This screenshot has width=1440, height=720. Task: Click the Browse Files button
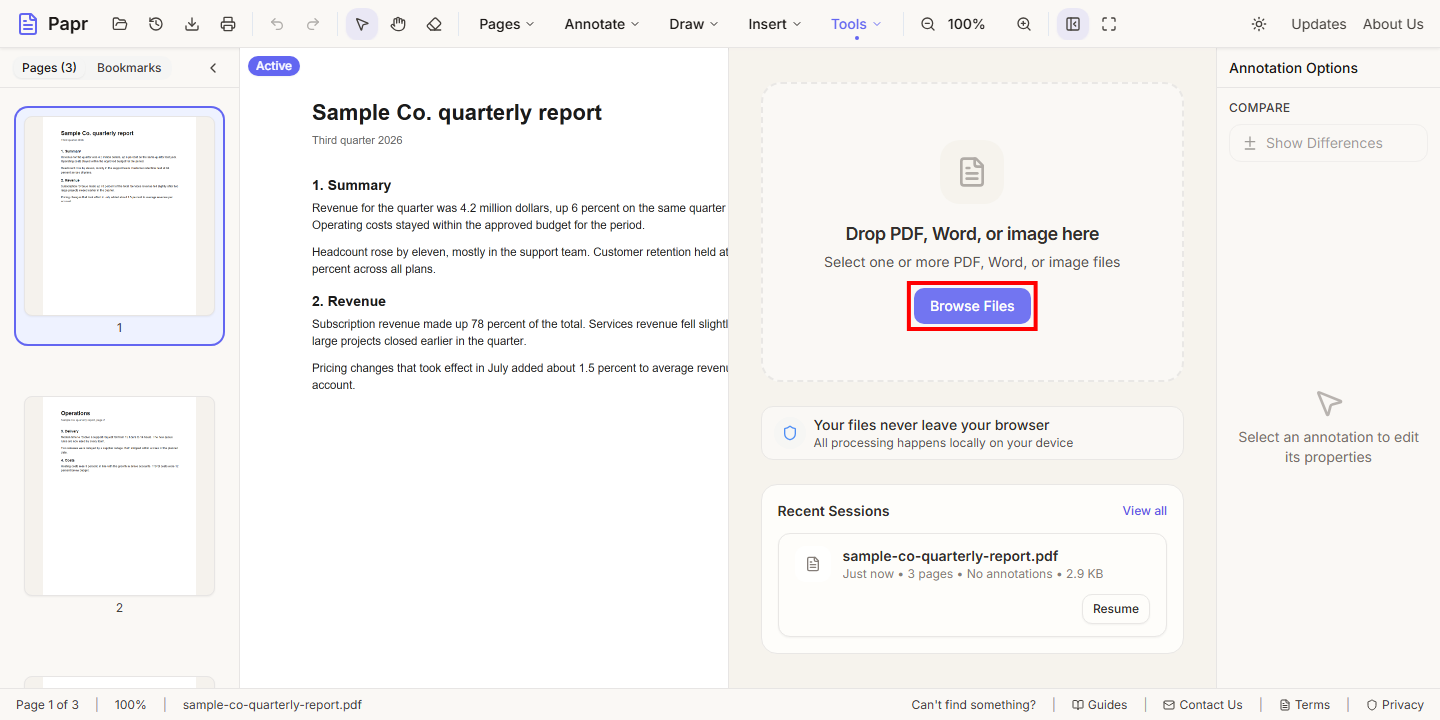[x=972, y=306]
